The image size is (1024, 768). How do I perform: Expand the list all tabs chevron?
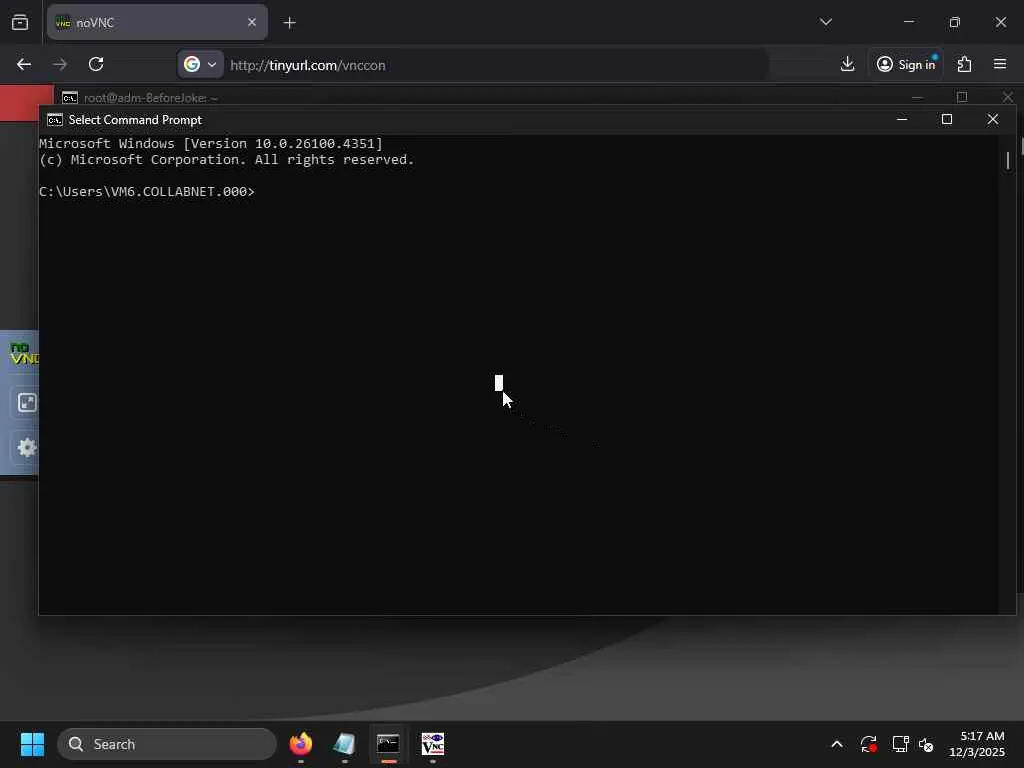(x=825, y=22)
